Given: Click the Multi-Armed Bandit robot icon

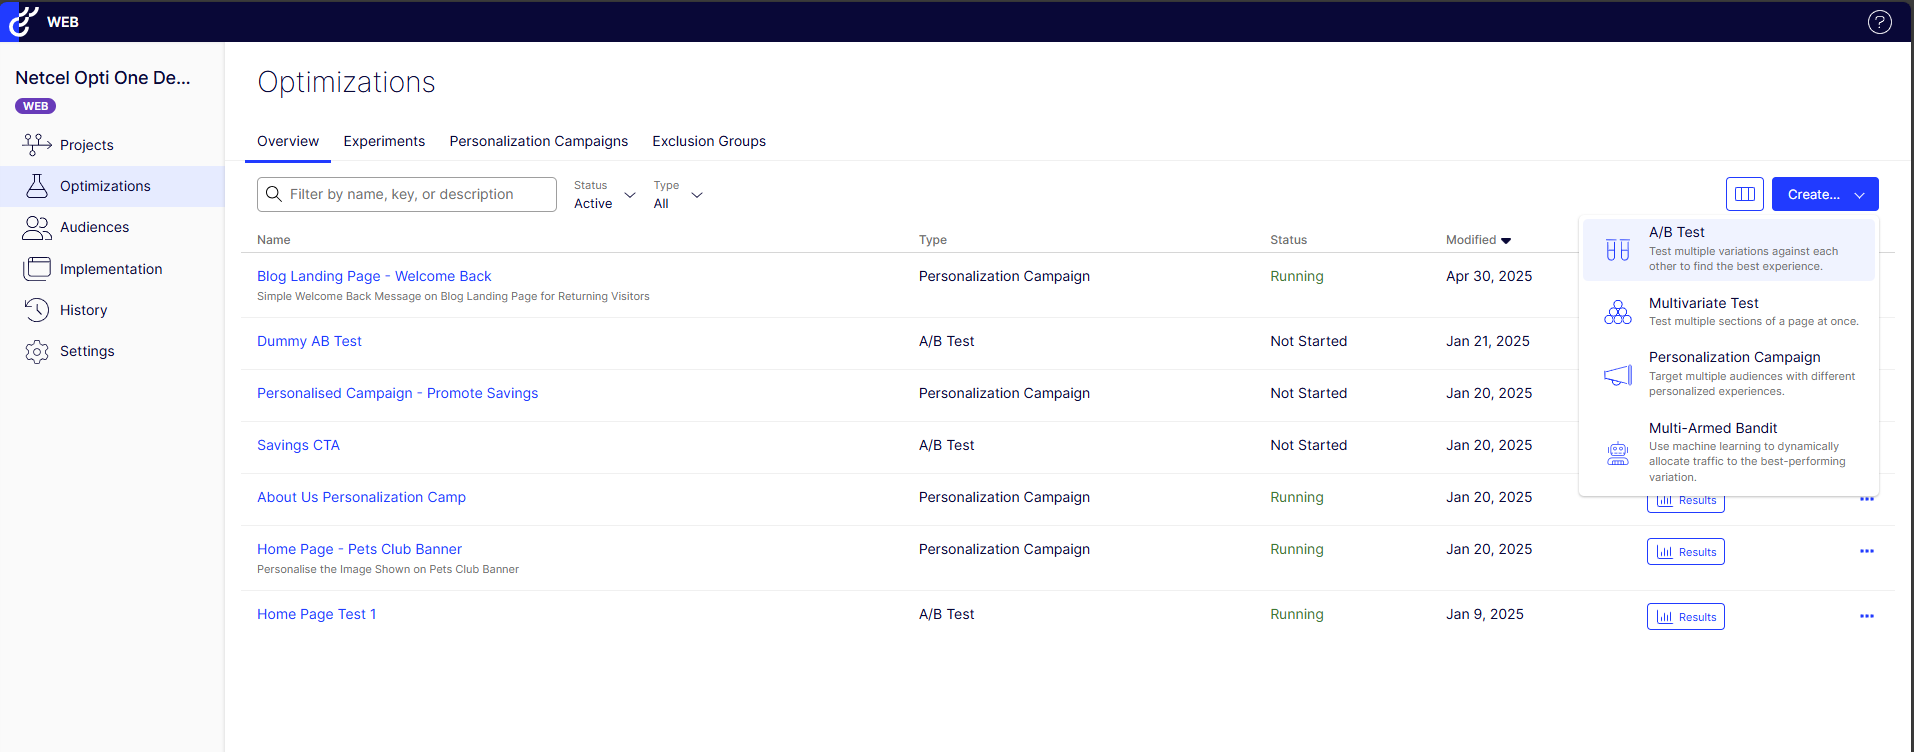Looking at the screenshot, I should point(1617,453).
